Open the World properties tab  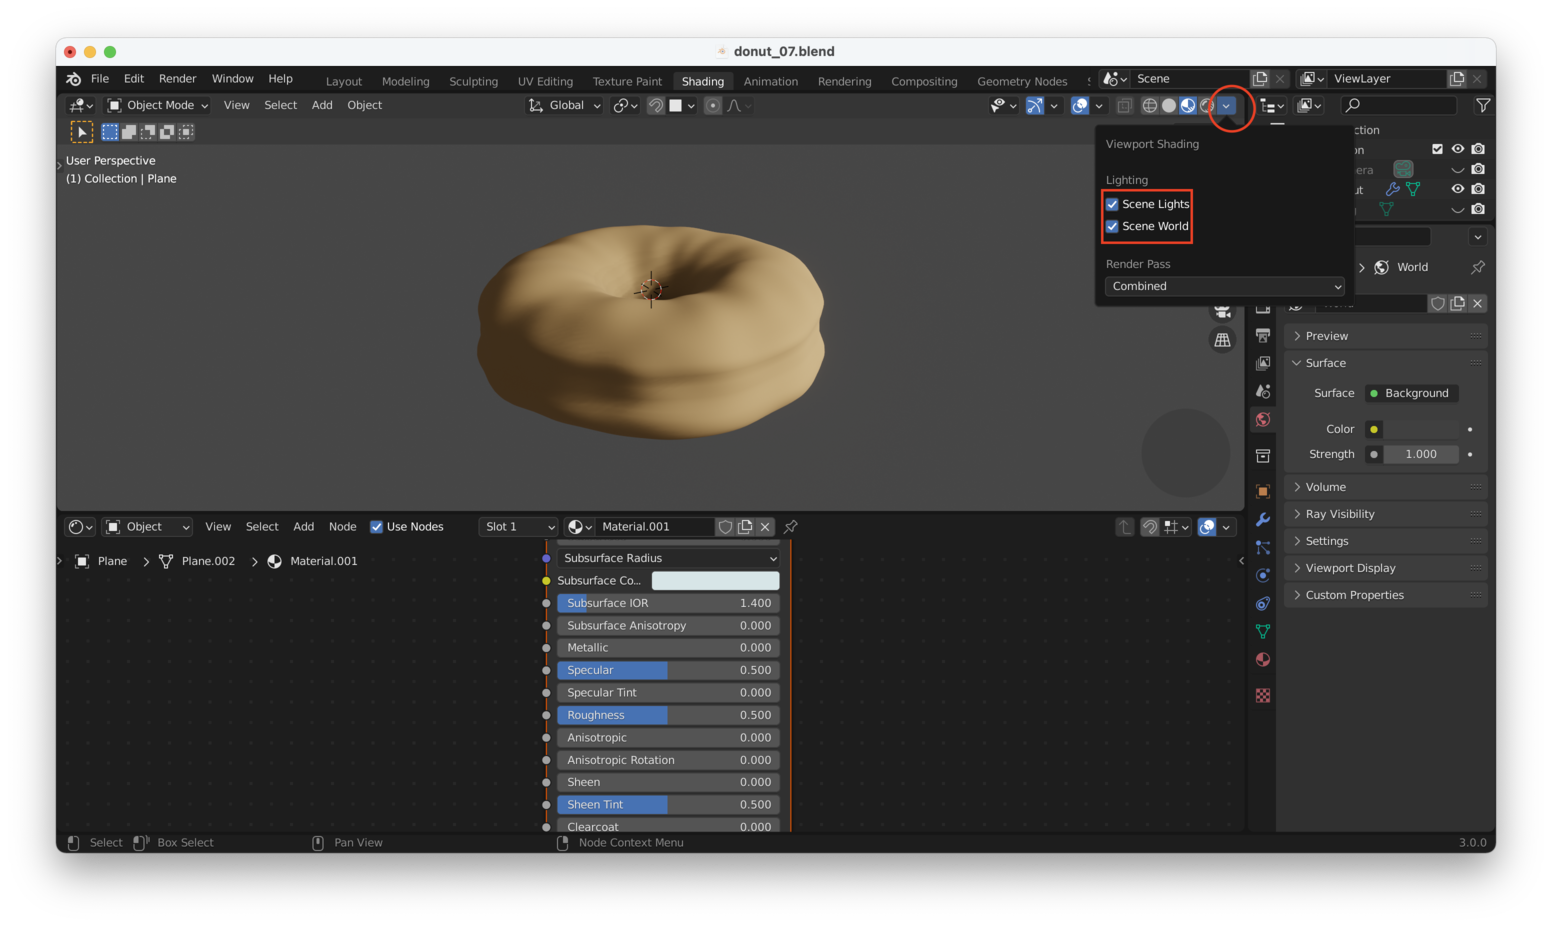tap(1262, 419)
